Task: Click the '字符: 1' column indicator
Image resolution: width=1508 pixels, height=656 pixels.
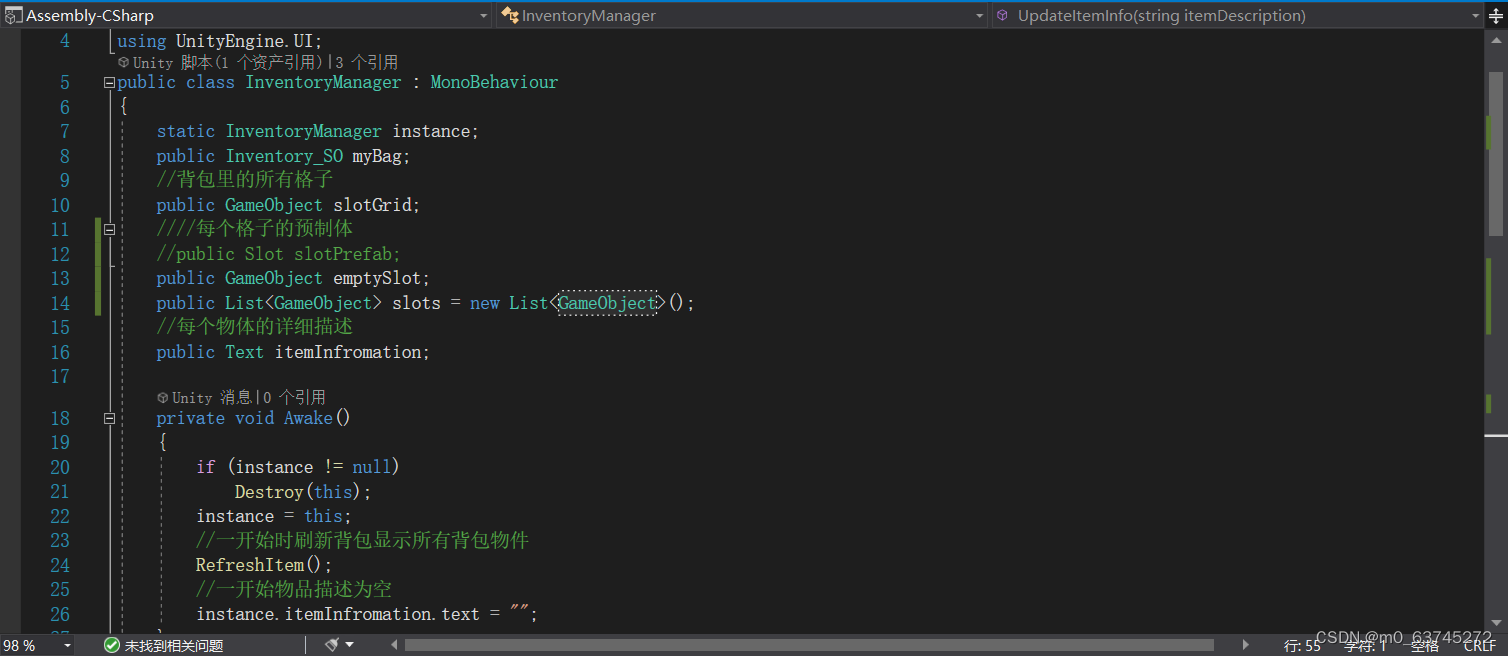Action: pos(1365,646)
